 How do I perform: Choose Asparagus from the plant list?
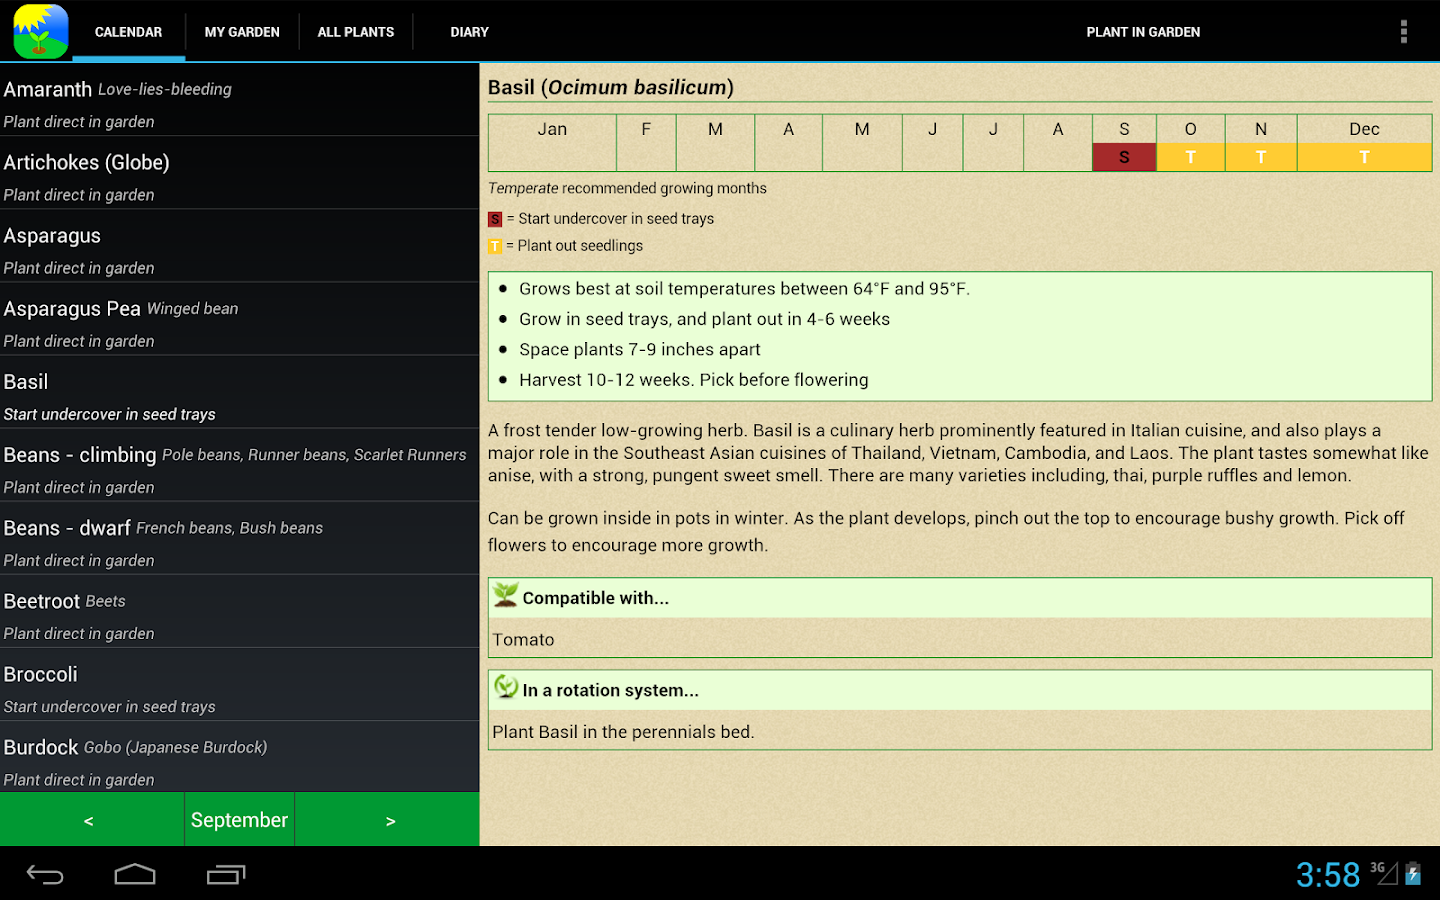coord(240,246)
